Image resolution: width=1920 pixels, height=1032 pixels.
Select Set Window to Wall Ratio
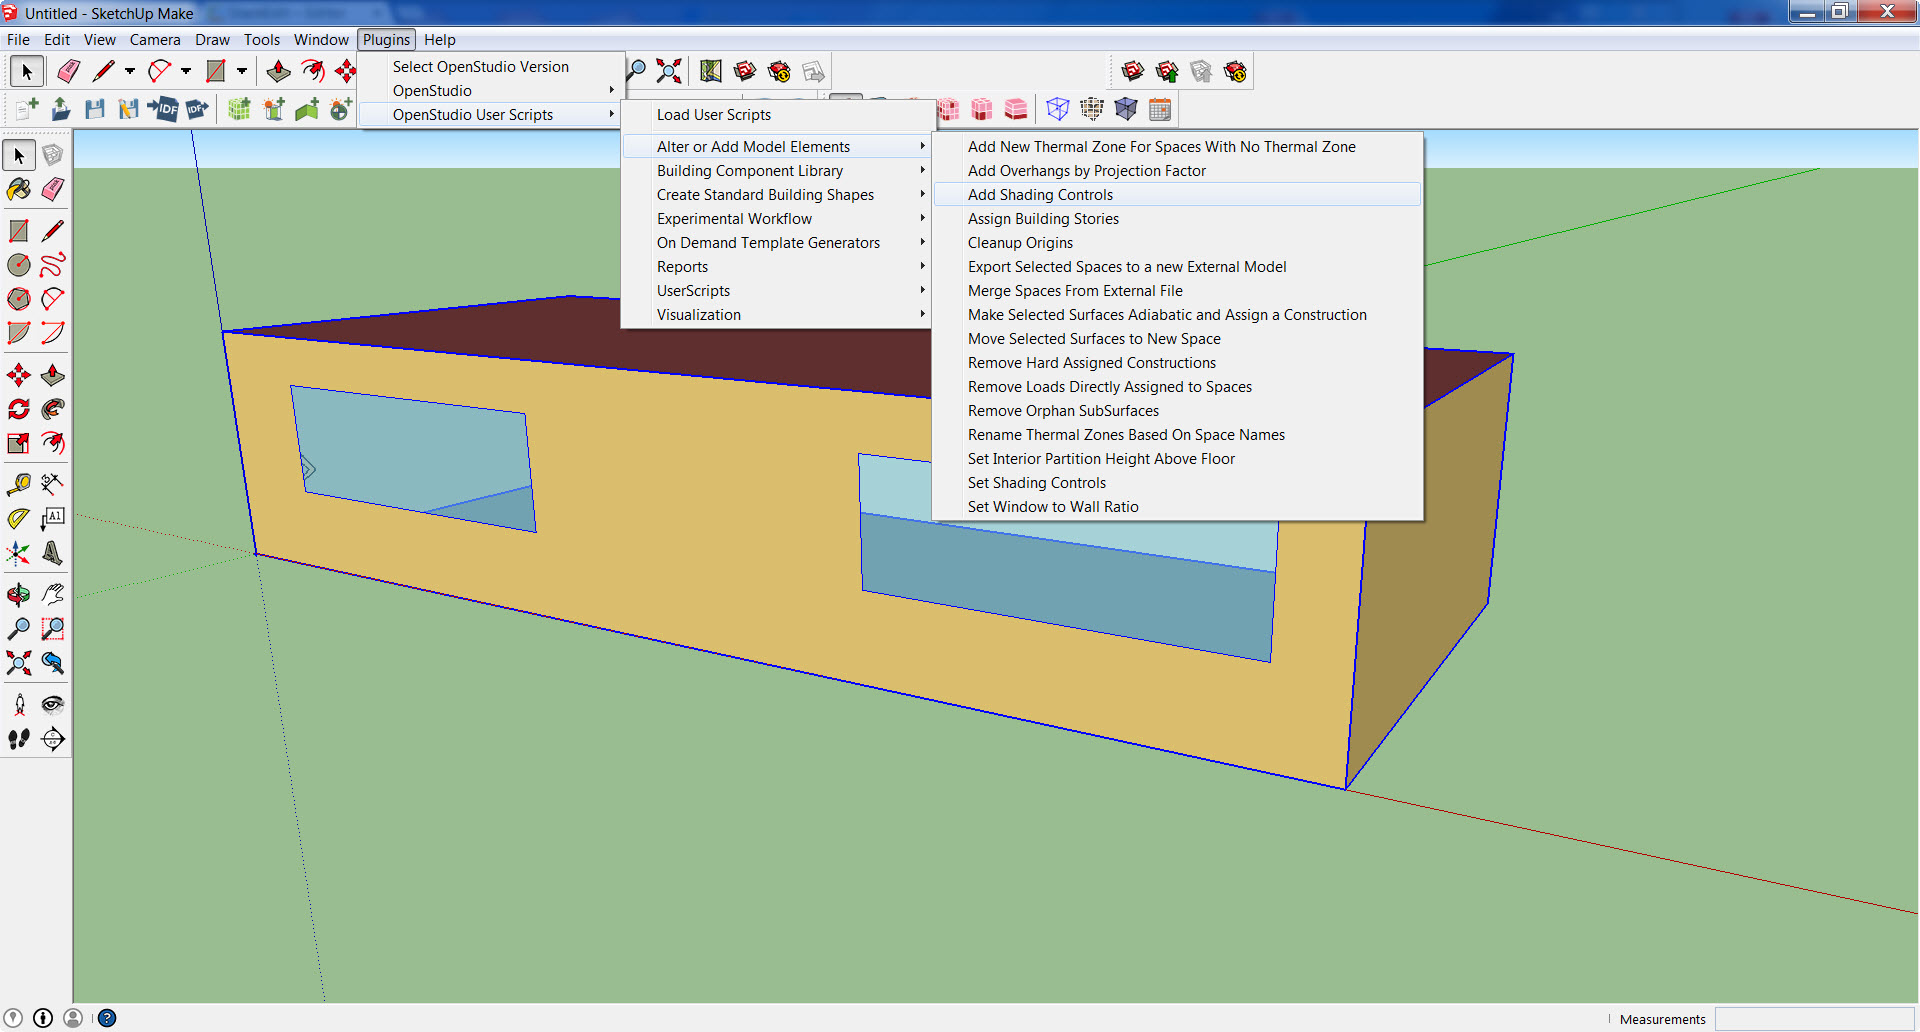1053,507
